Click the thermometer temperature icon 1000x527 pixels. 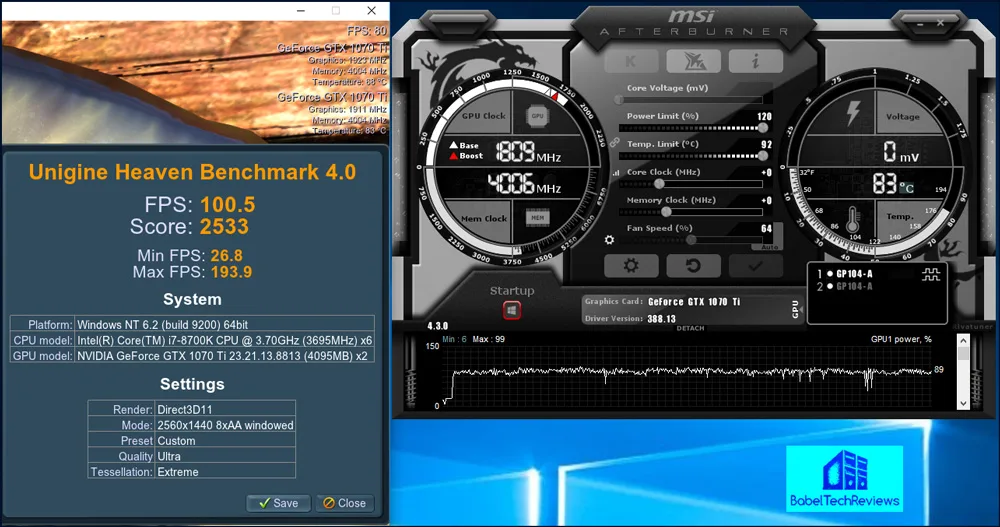coord(853,219)
